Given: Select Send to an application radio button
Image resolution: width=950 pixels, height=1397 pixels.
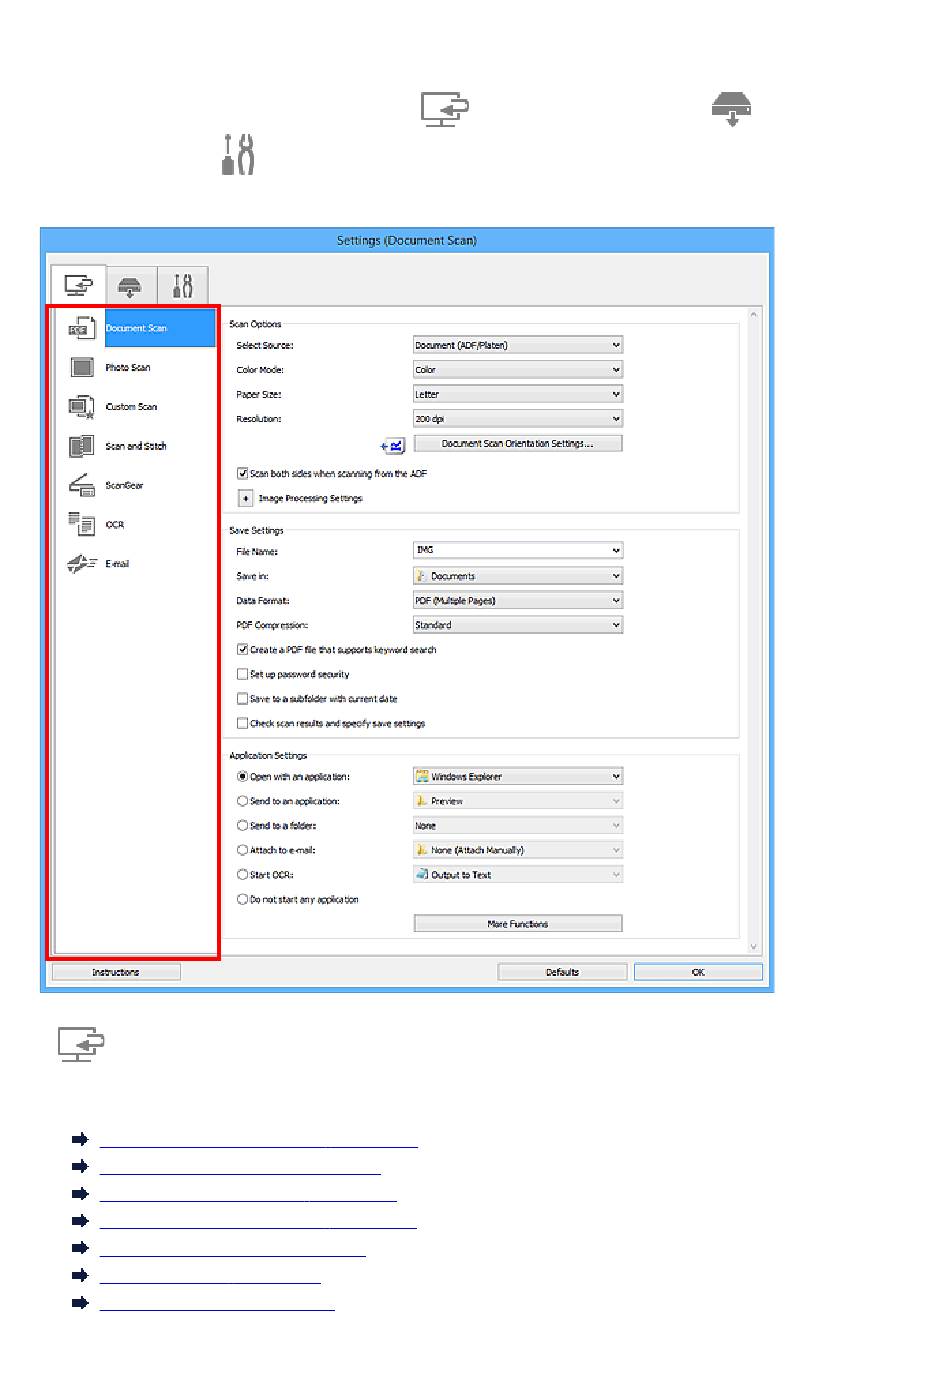Looking at the screenshot, I should coord(242,801).
